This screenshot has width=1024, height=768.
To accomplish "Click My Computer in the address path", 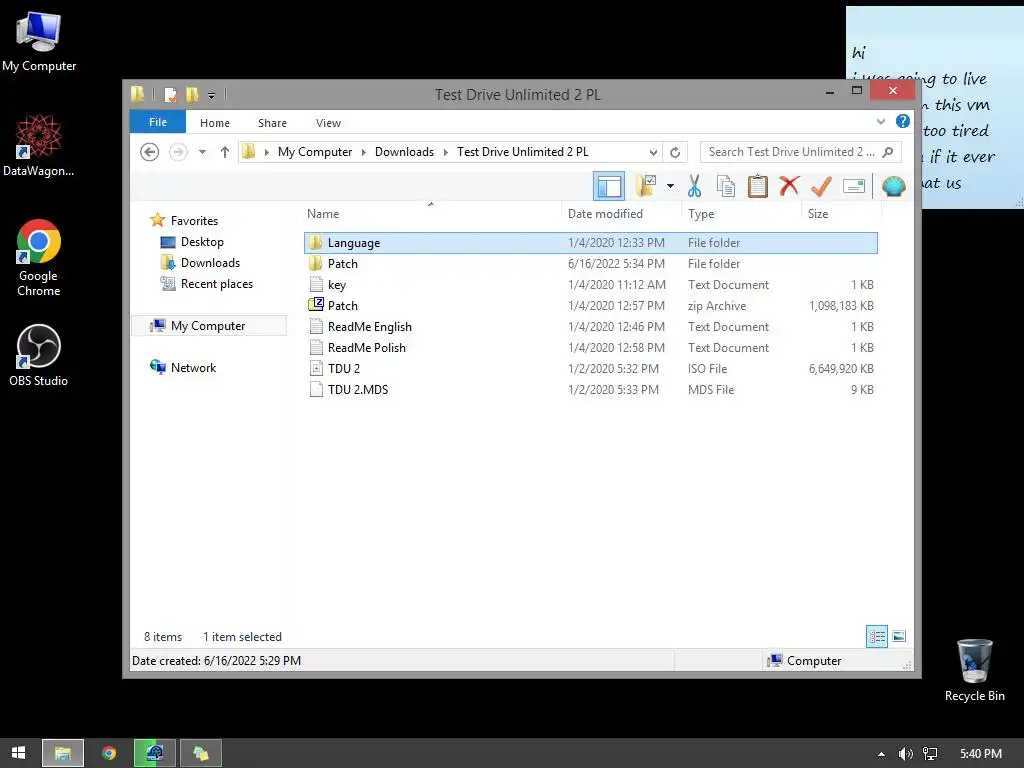I will (315, 152).
